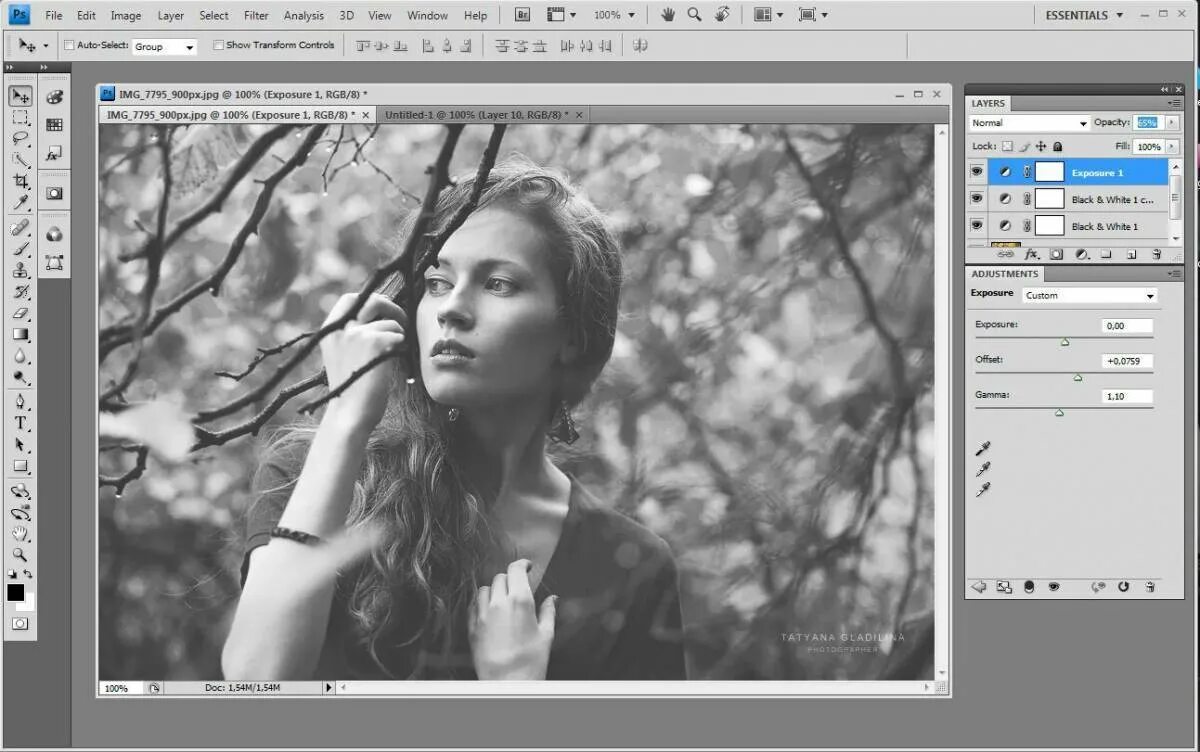The height and width of the screenshot is (752, 1200).
Task: Hide the Black & White 1 layer
Action: pos(977,226)
